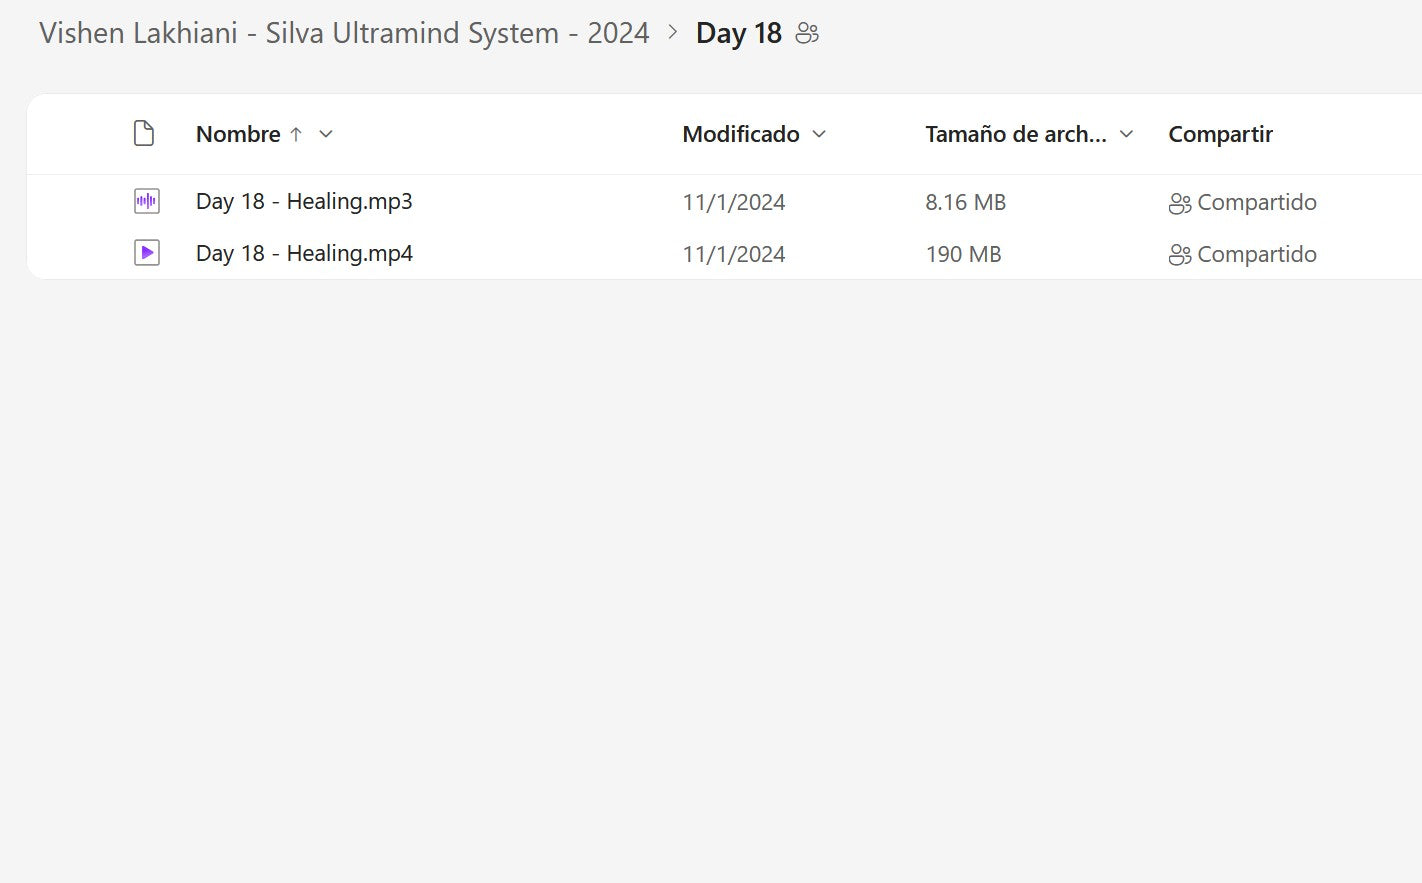Click the Compartido status for Healing.mp4
The image size is (1422, 883).
point(1256,254)
